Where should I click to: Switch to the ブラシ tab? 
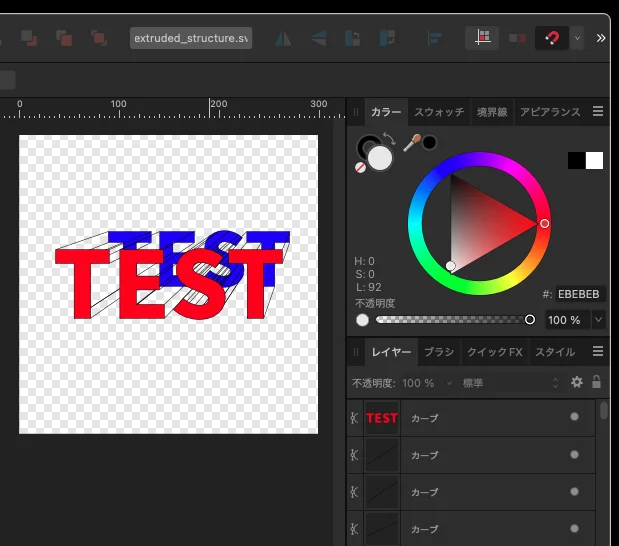pos(439,352)
